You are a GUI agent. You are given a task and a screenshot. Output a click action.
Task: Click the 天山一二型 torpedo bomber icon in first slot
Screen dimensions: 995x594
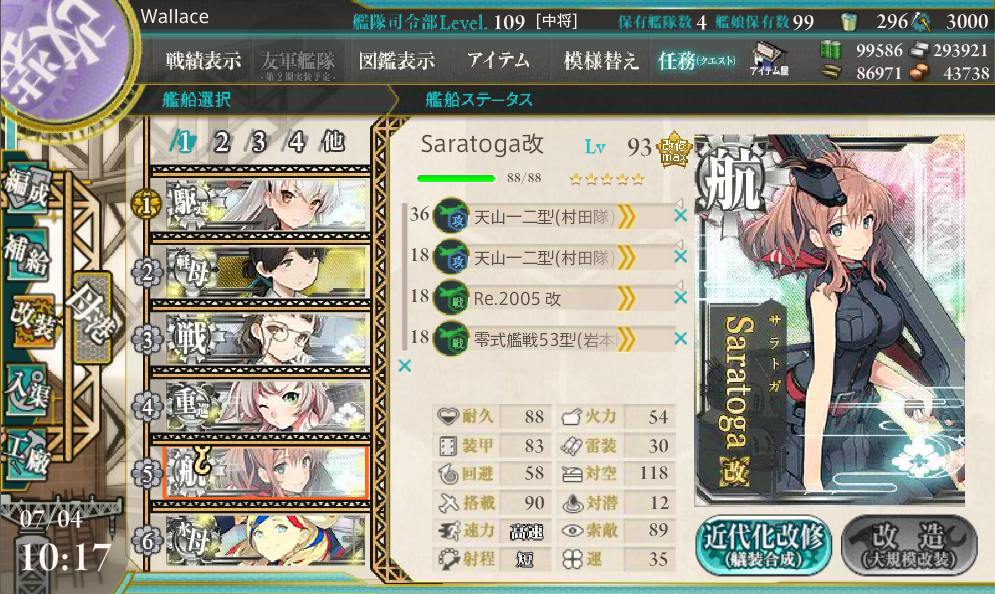[451, 216]
